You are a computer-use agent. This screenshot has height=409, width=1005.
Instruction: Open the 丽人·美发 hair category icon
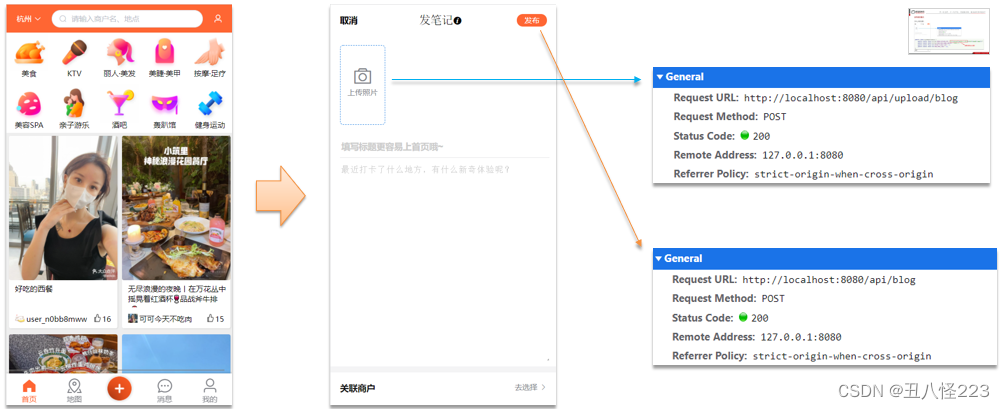point(120,53)
